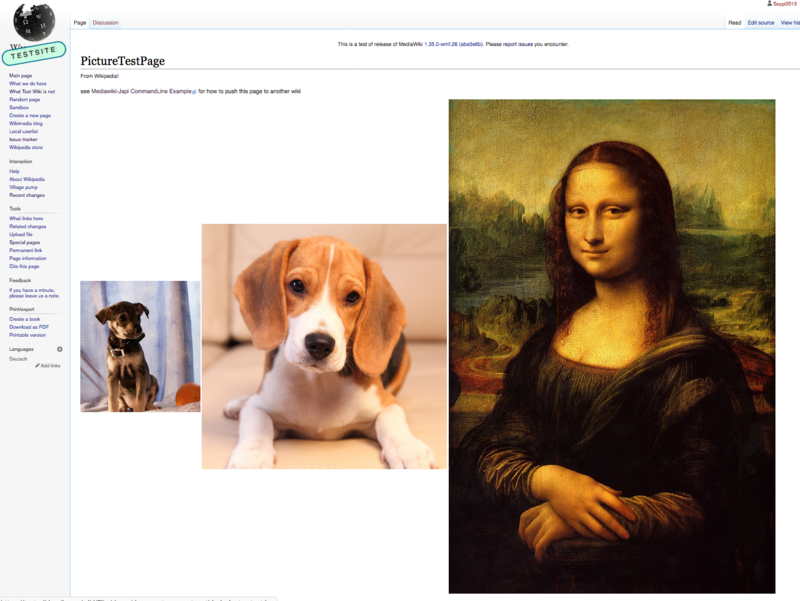The height and width of the screenshot is (601, 800).
Task: Click the PictureTestPage heading
Action: click(122, 61)
